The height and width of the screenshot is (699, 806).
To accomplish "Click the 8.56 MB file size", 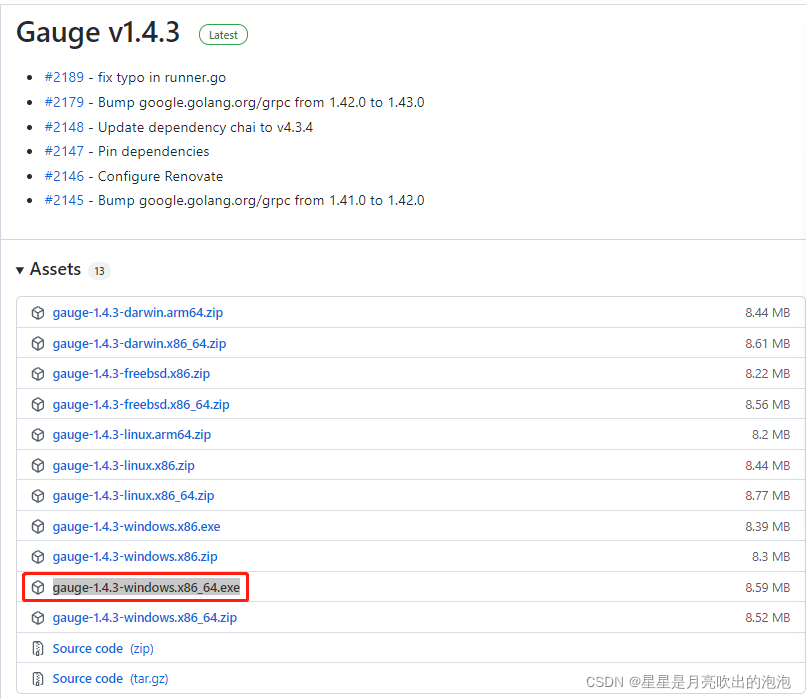I will point(767,404).
